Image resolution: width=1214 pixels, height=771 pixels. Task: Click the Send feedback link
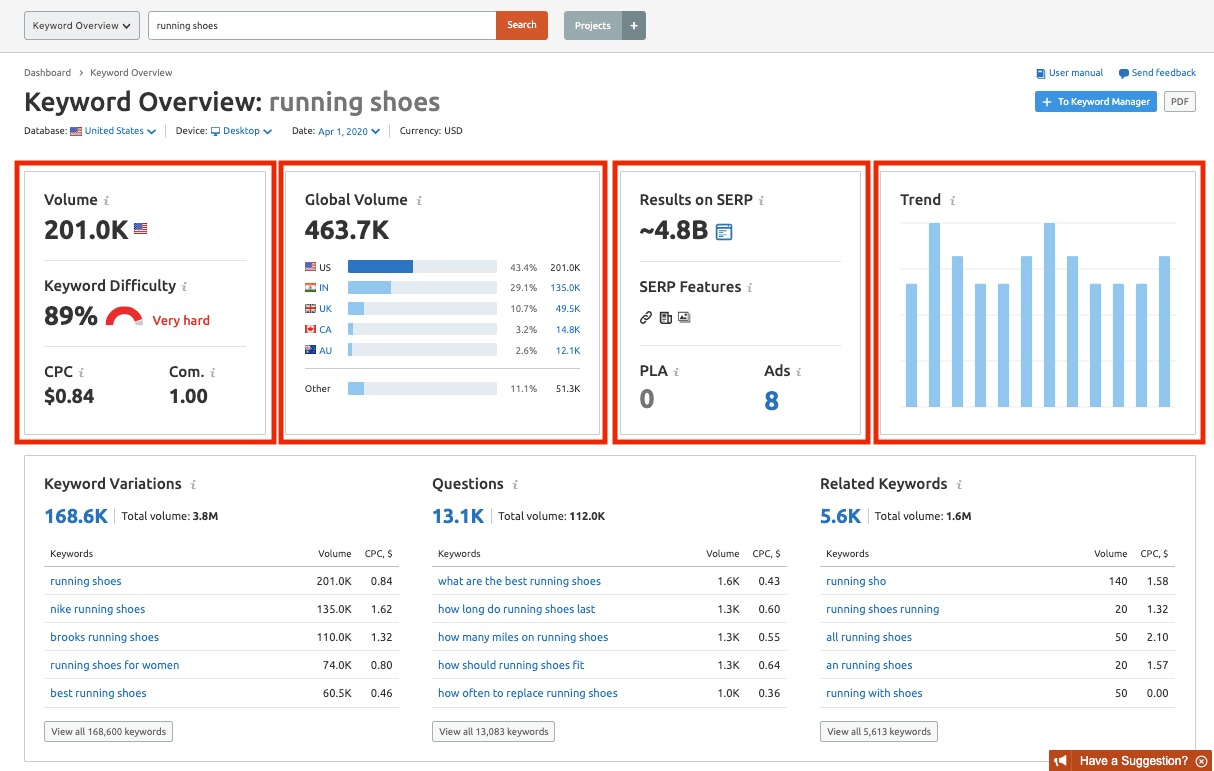tap(1157, 73)
